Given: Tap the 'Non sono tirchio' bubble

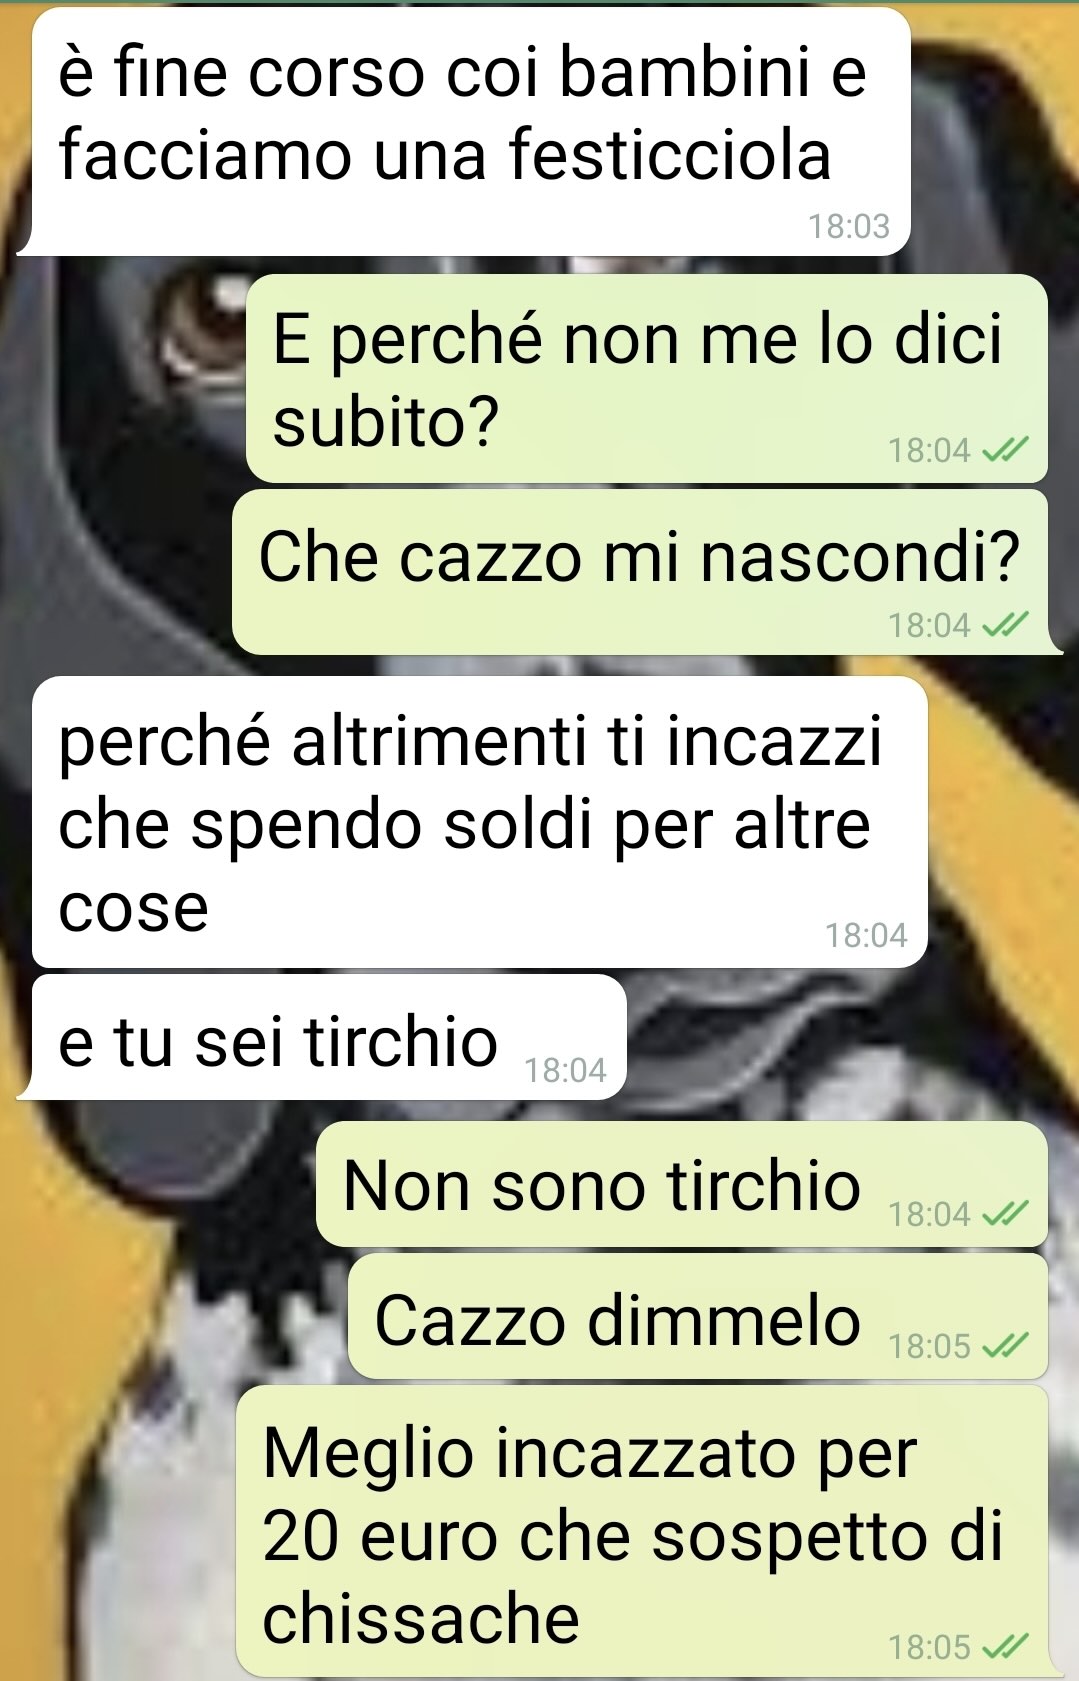Looking at the screenshot, I should (682, 1184).
